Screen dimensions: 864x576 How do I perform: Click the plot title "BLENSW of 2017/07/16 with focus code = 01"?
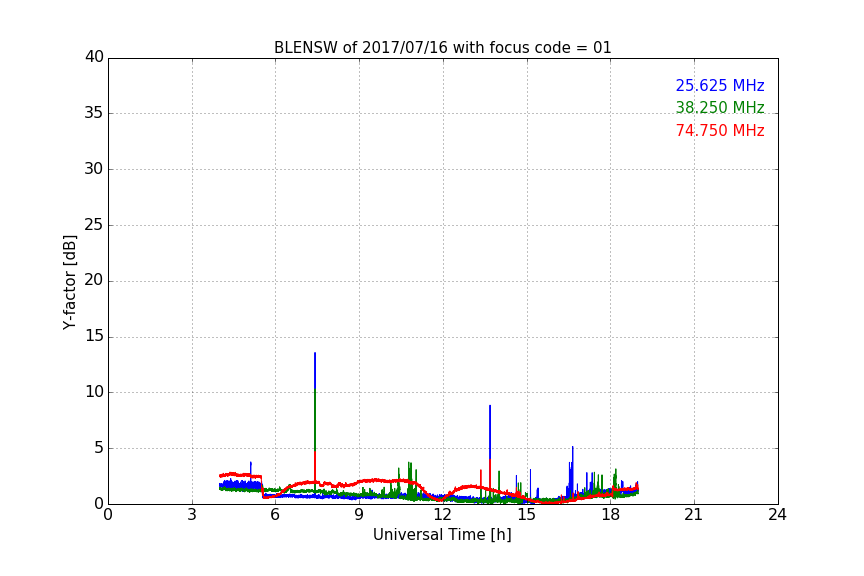(x=442, y=48)
